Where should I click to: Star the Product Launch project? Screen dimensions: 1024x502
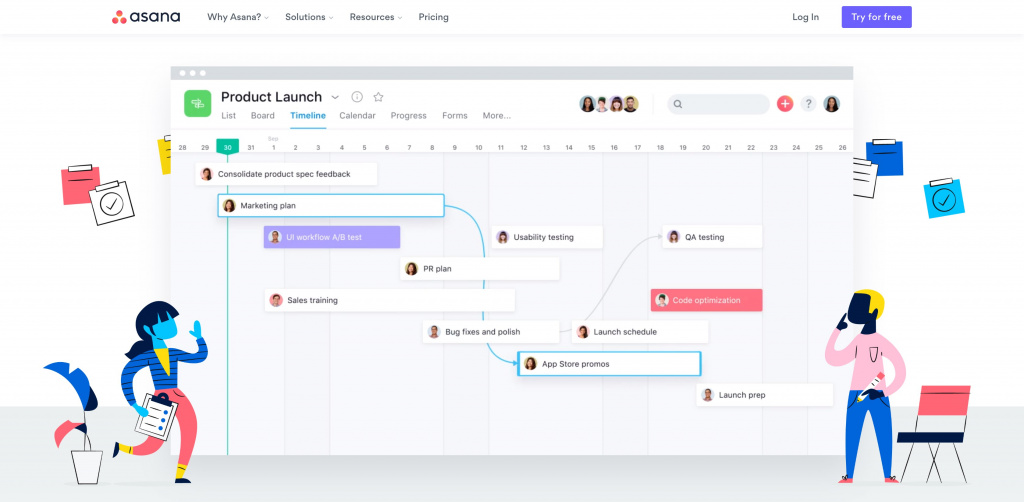(x=378, y=97)
